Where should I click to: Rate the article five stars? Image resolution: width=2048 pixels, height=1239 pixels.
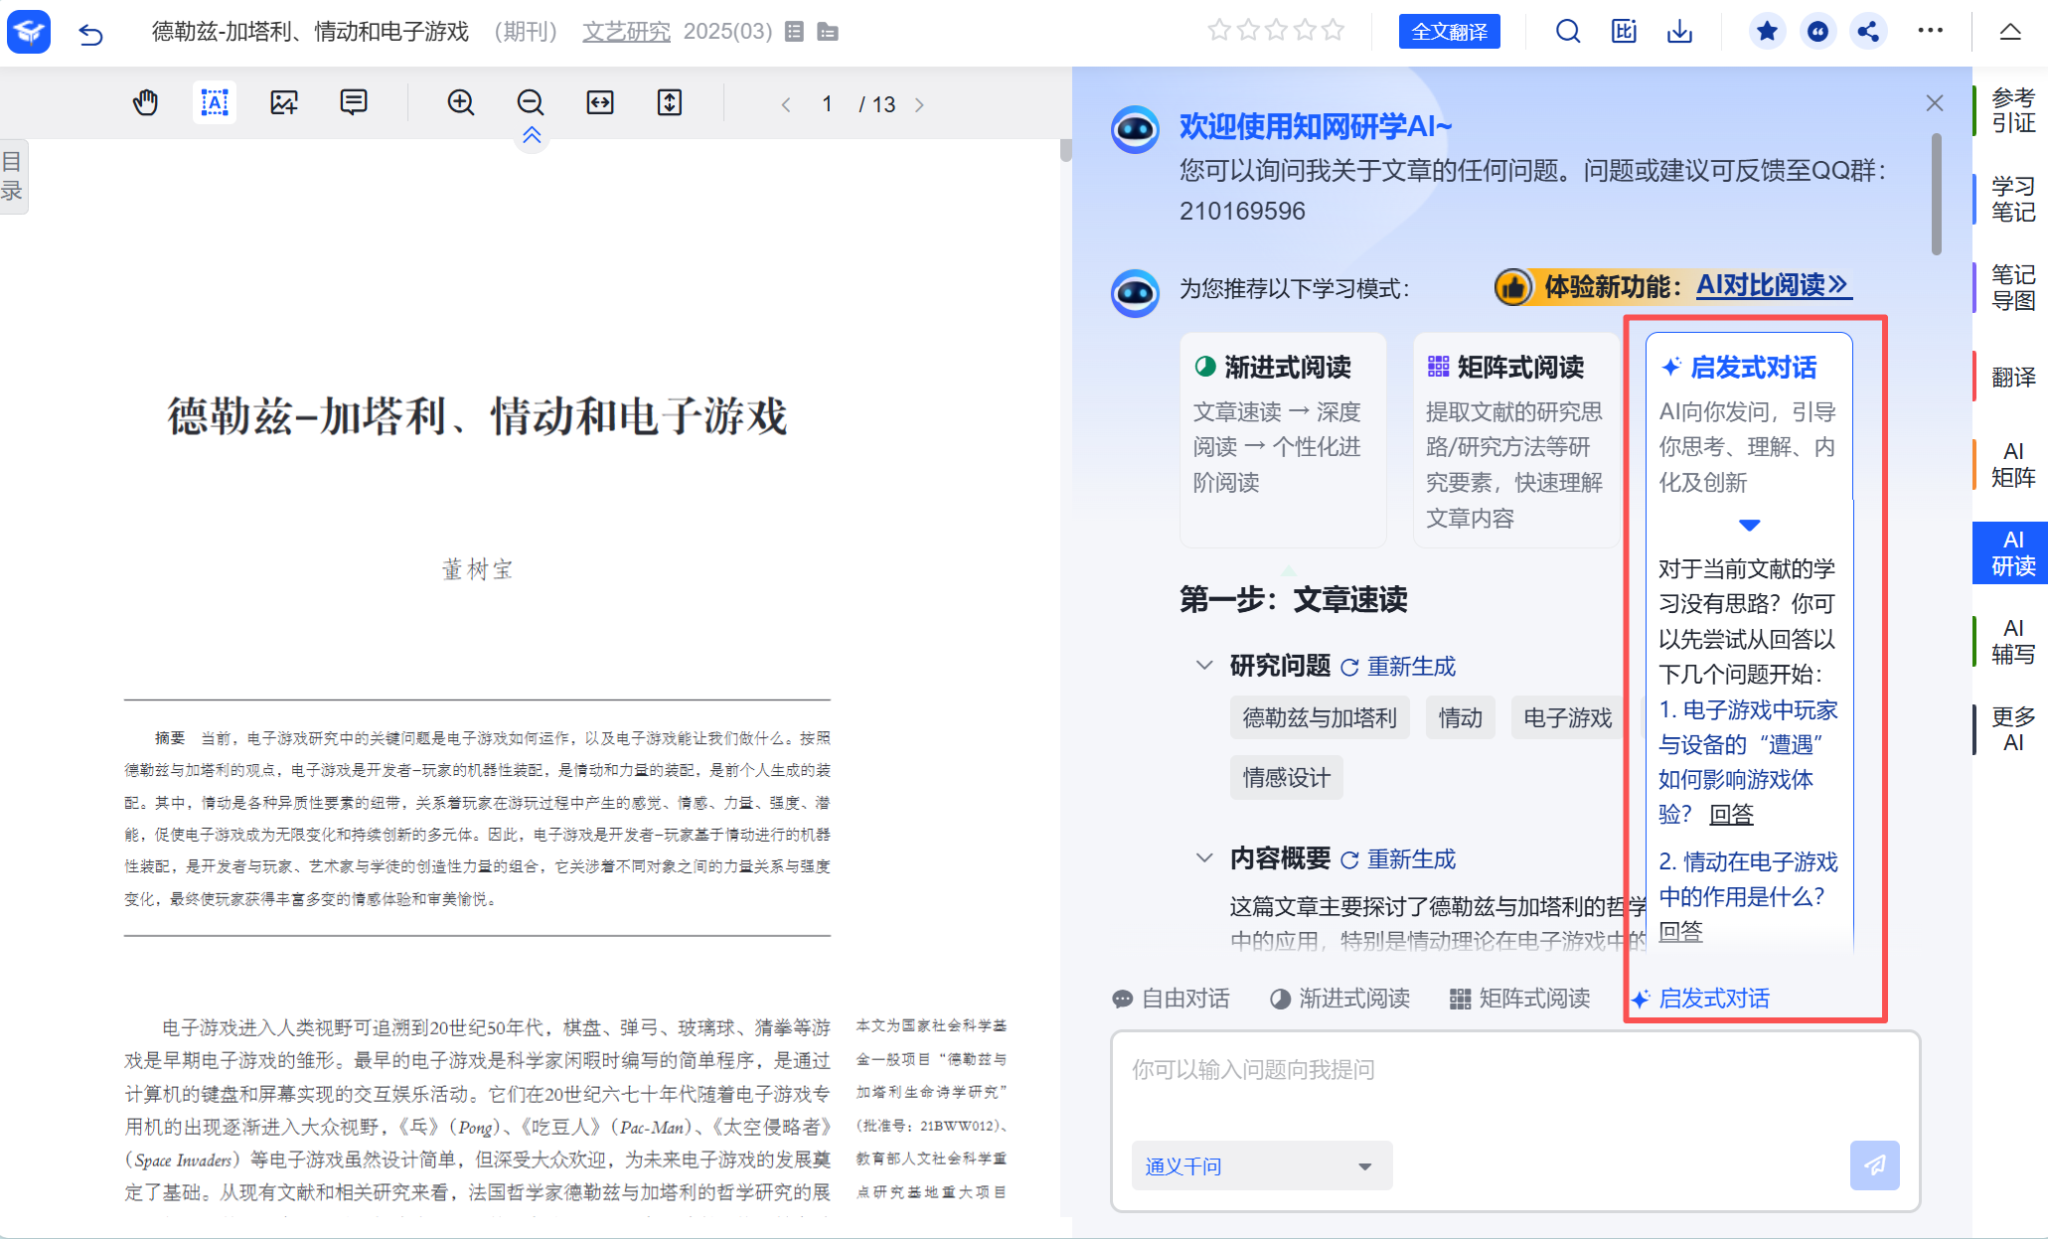click(1333, 31)
